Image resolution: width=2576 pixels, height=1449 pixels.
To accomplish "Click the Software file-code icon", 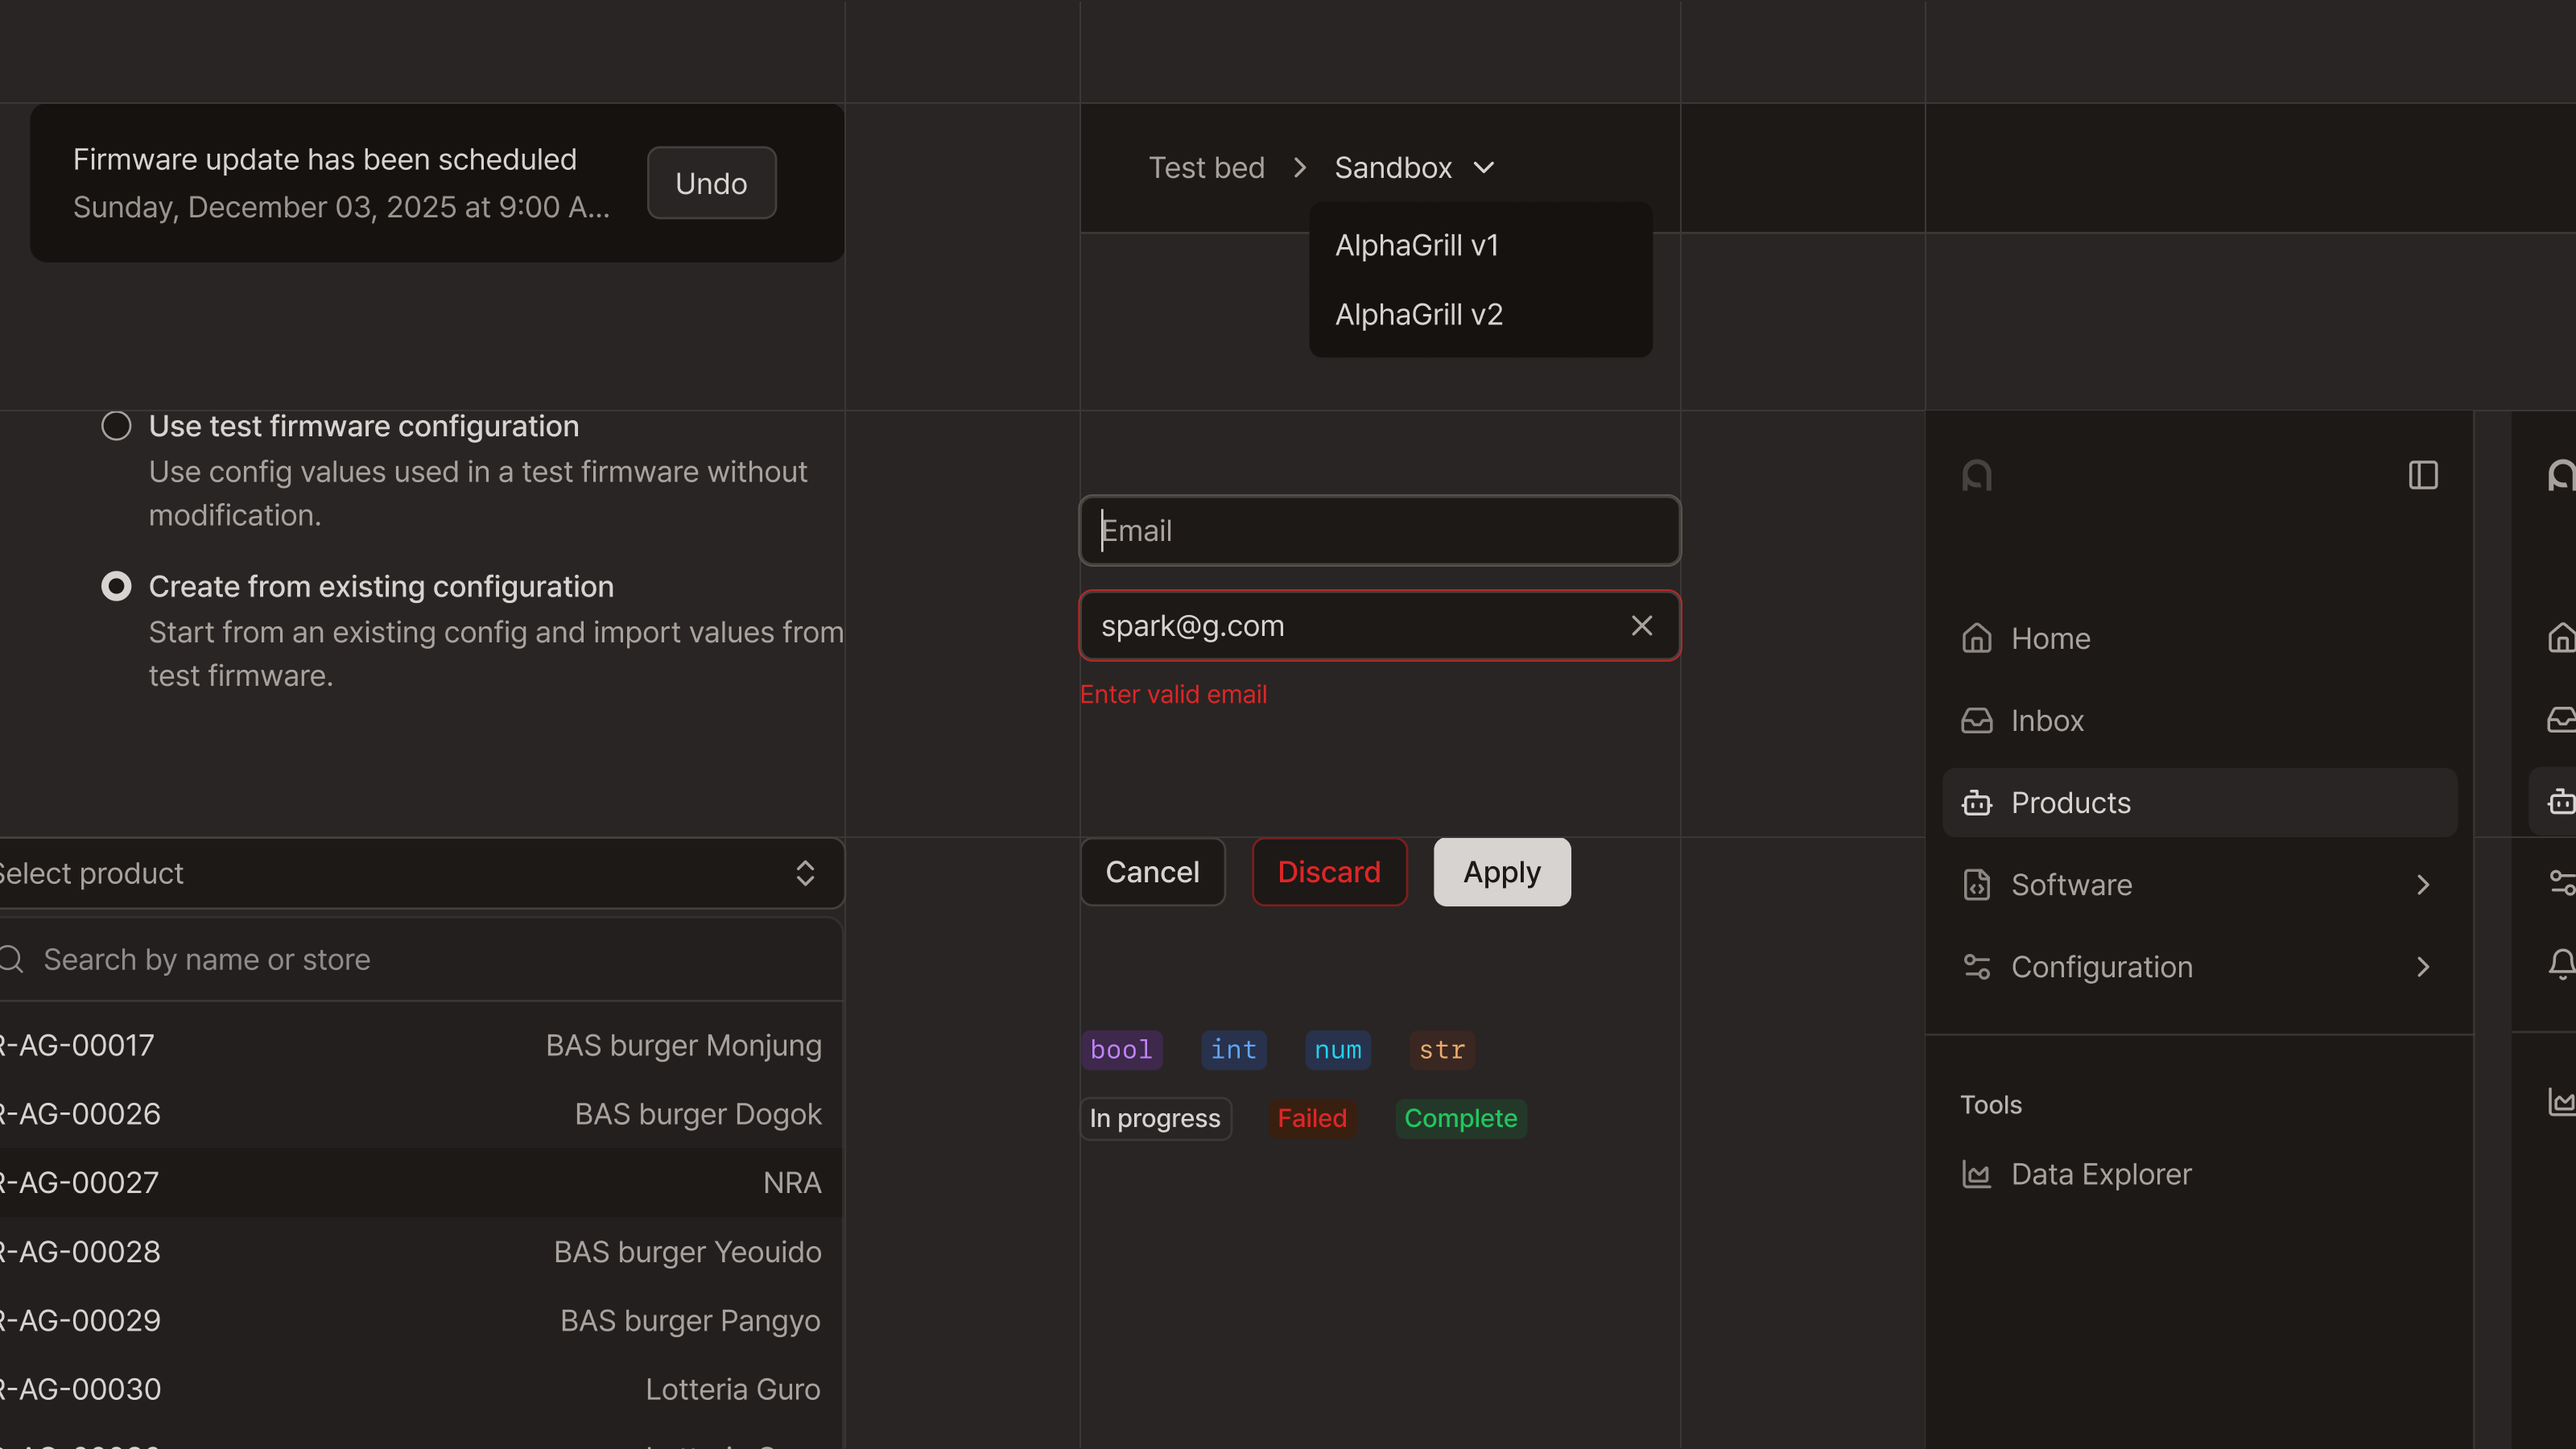I will [1976, 884].
